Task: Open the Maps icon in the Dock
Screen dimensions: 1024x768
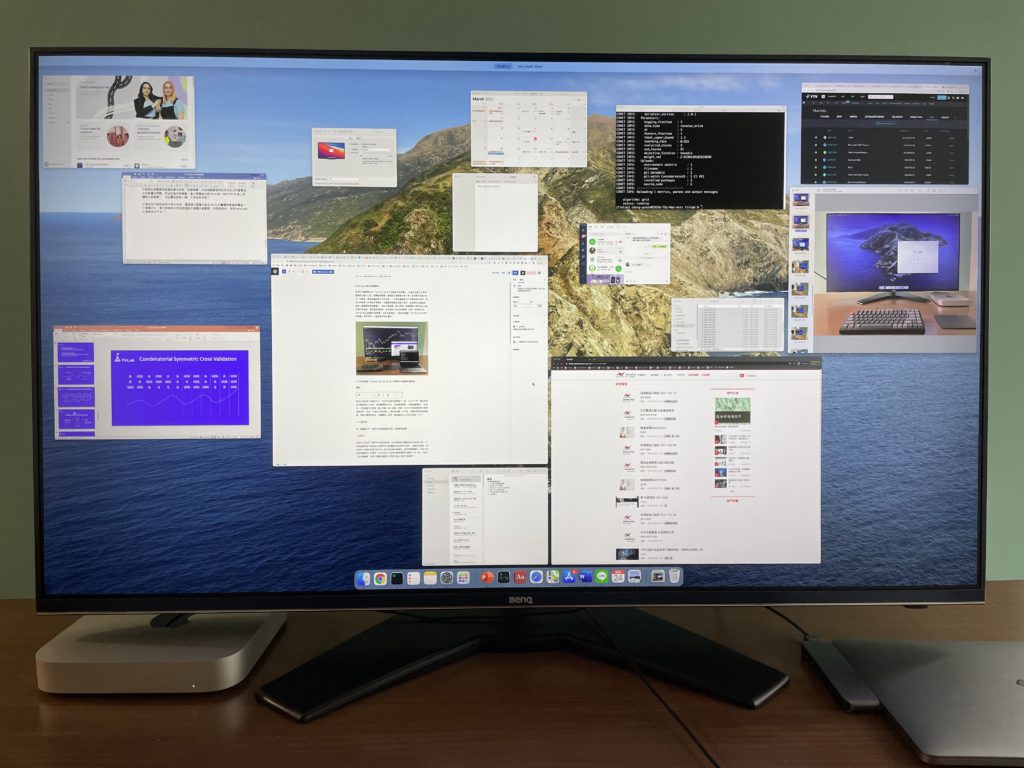Action: [x=552, y=577]
